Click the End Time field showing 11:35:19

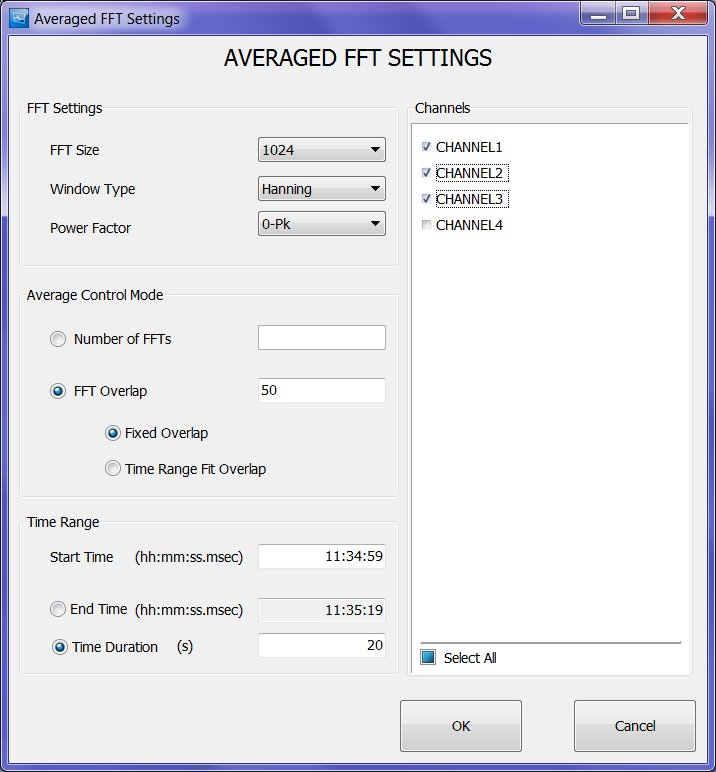(322, 610)
